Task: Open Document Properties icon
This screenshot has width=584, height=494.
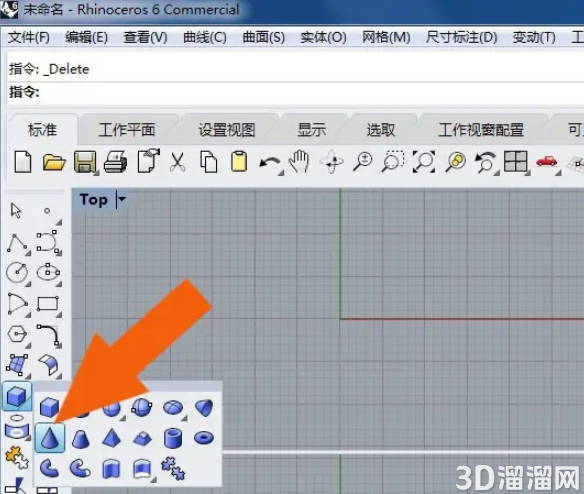Action: pyautogui.click(x=148, y=161)
